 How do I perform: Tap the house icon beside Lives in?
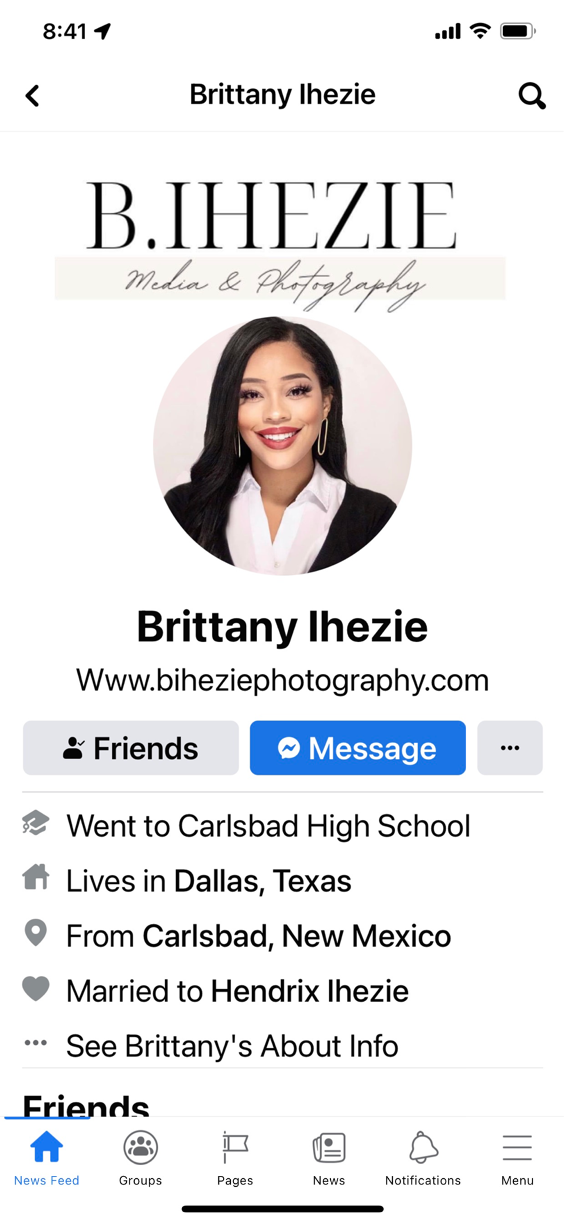pyautogui.click(x=36, y=878)
